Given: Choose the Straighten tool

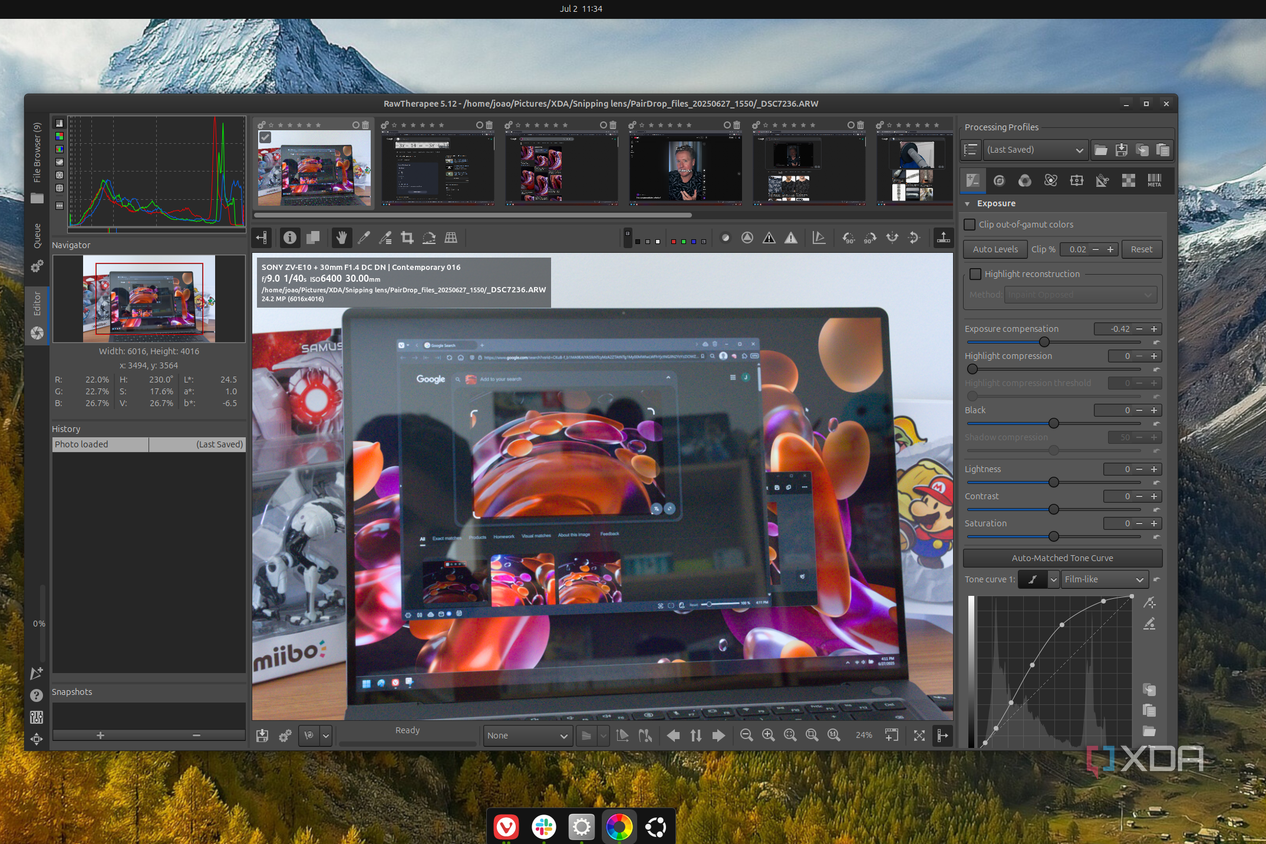Looking at the screenshot, I should (x=429, y=238).
